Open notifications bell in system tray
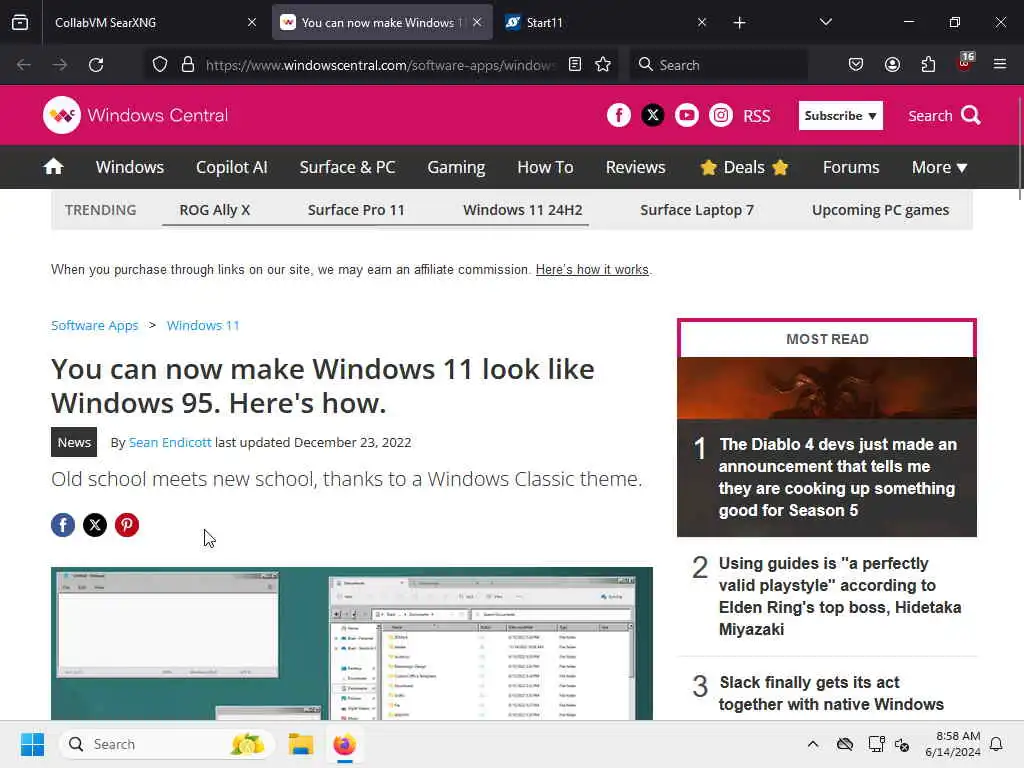The height and width of the screenshot is (768, 1024). point(996,744)
